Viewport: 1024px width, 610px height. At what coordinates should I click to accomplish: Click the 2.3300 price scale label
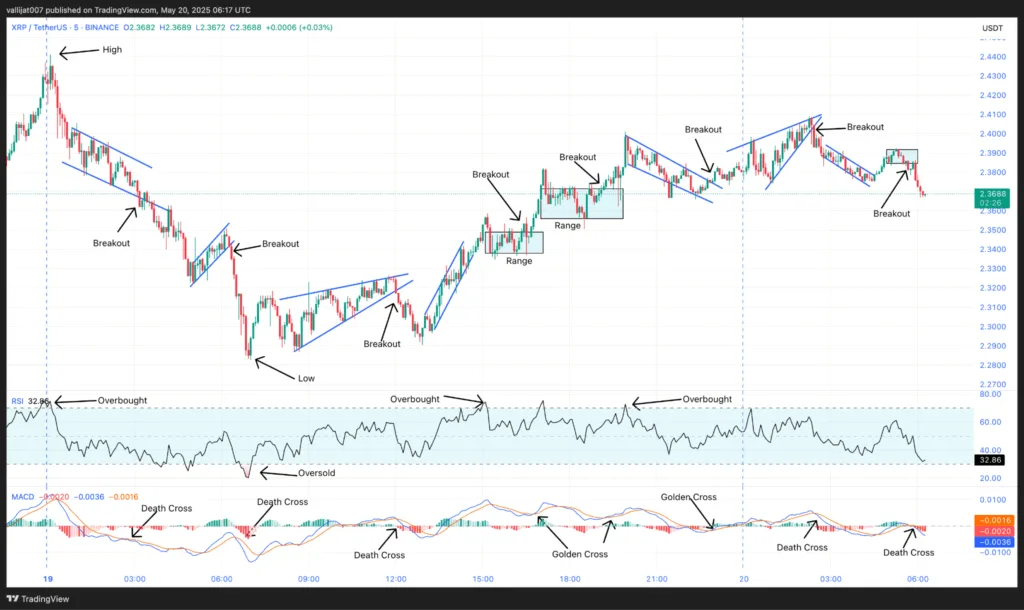993,269
